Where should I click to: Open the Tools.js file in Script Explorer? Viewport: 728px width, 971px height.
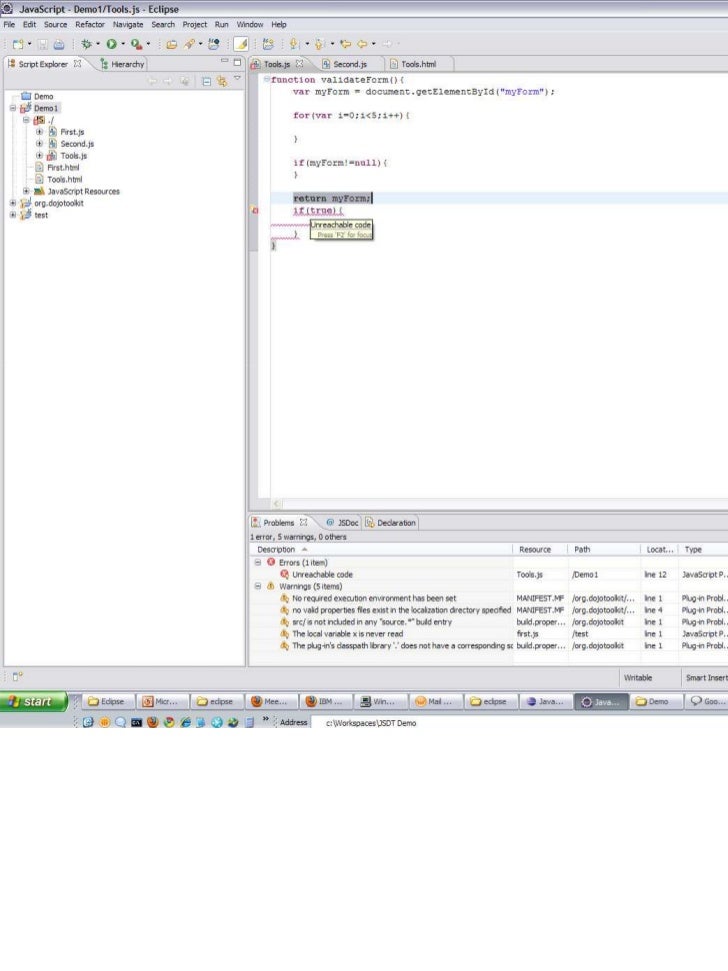click(x=73, y=156)
